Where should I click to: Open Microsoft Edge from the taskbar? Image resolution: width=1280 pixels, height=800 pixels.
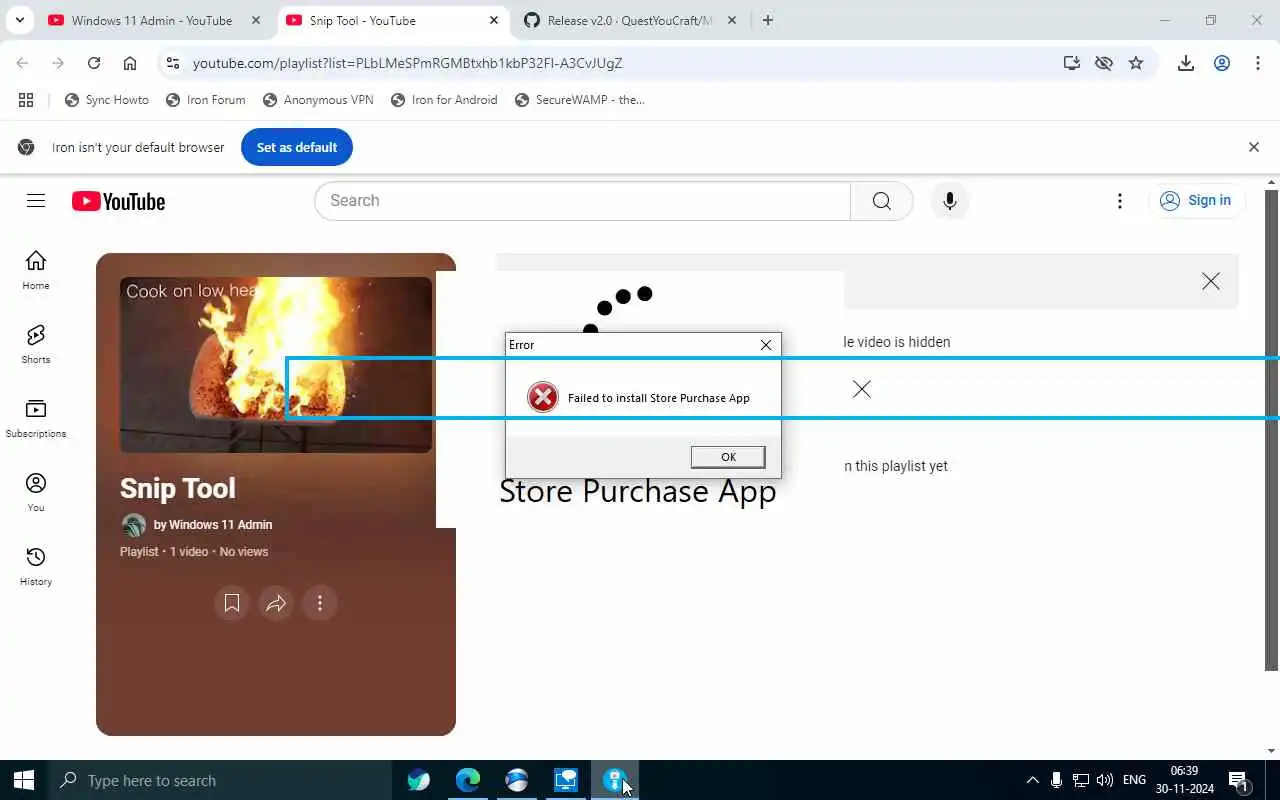[x=468, y=780]
